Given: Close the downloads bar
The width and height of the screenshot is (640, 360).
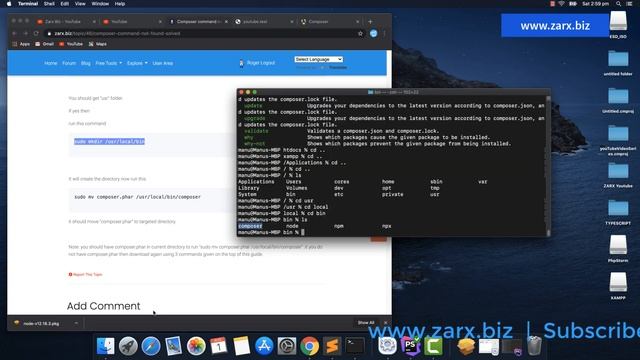Looking at the screenshot, I should click(386, 323).
